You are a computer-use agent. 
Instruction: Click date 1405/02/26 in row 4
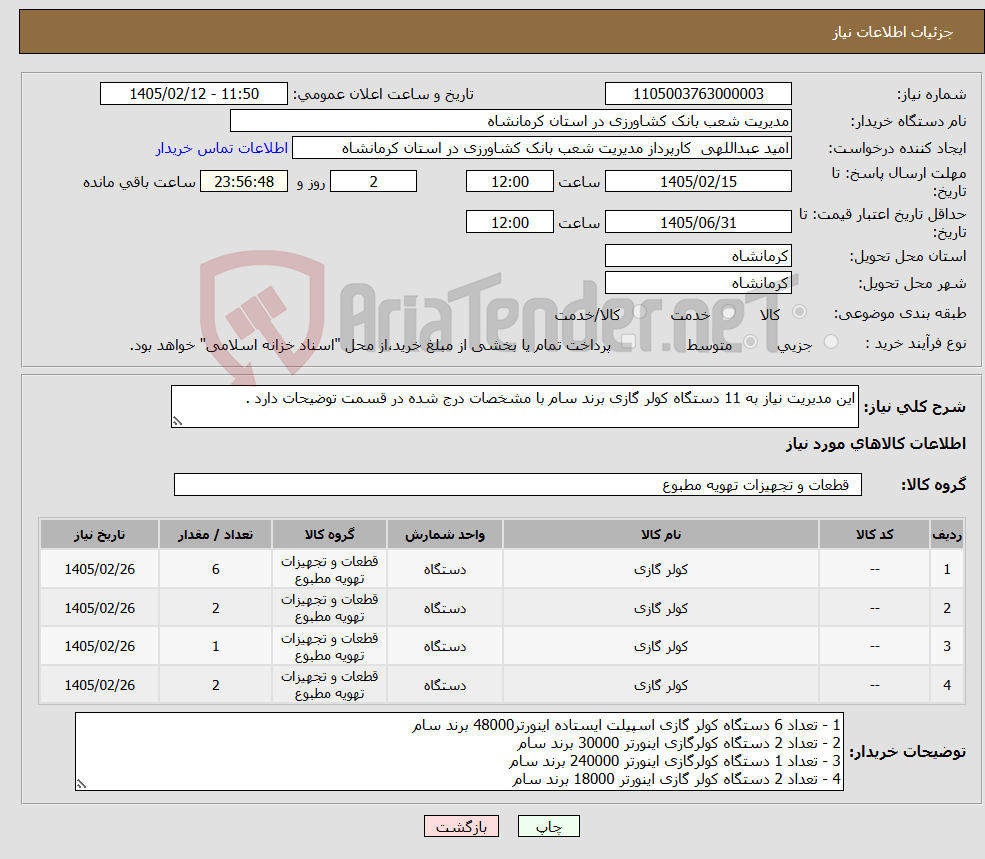(99, 685)
